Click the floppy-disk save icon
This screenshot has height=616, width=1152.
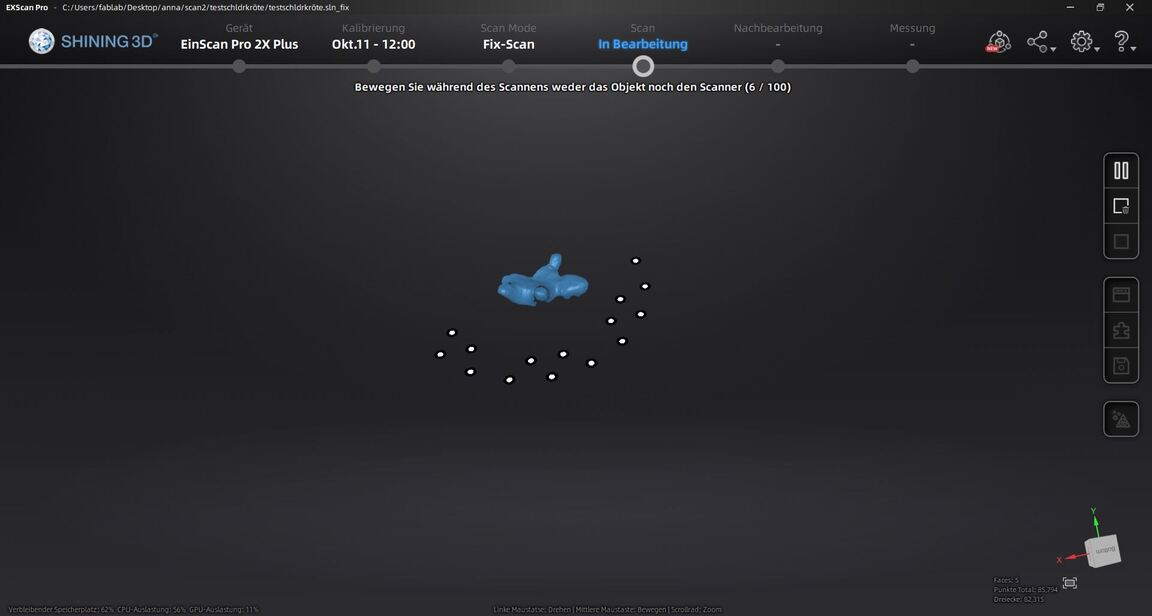tap(1120, 365)
